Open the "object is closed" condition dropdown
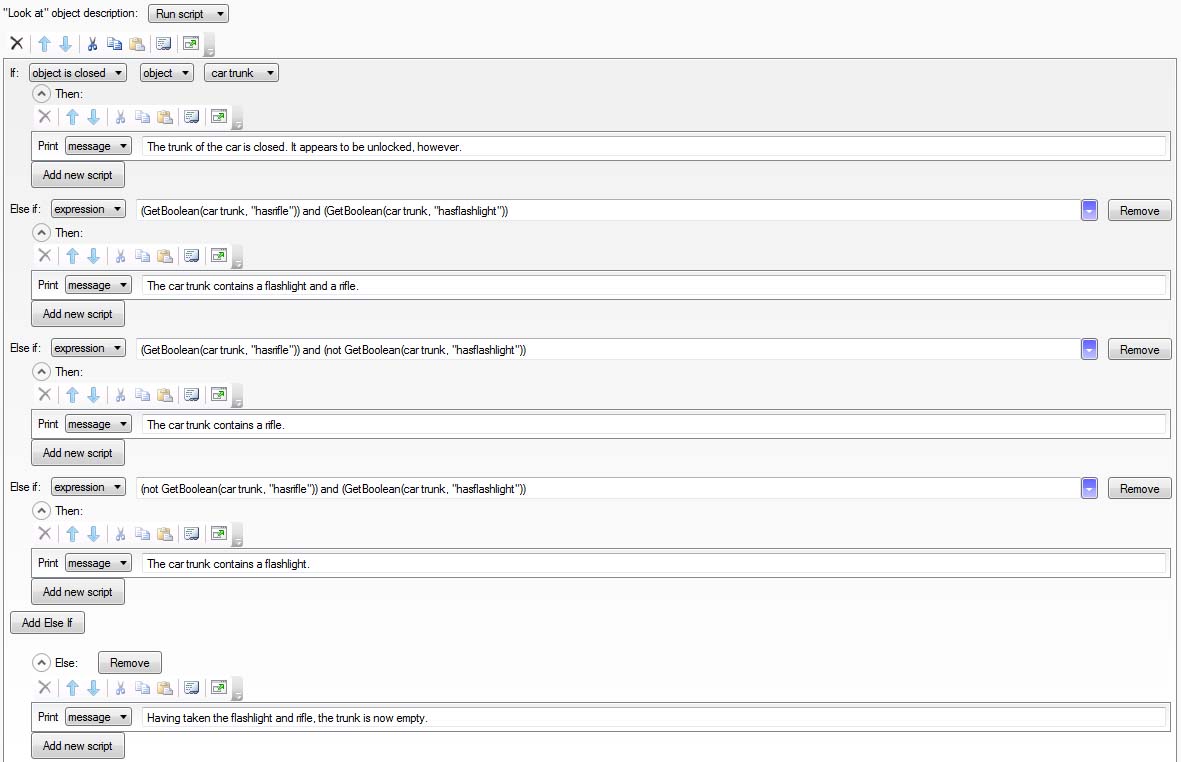The height and width of the screenshot is (762, 1181). point(78,73)
